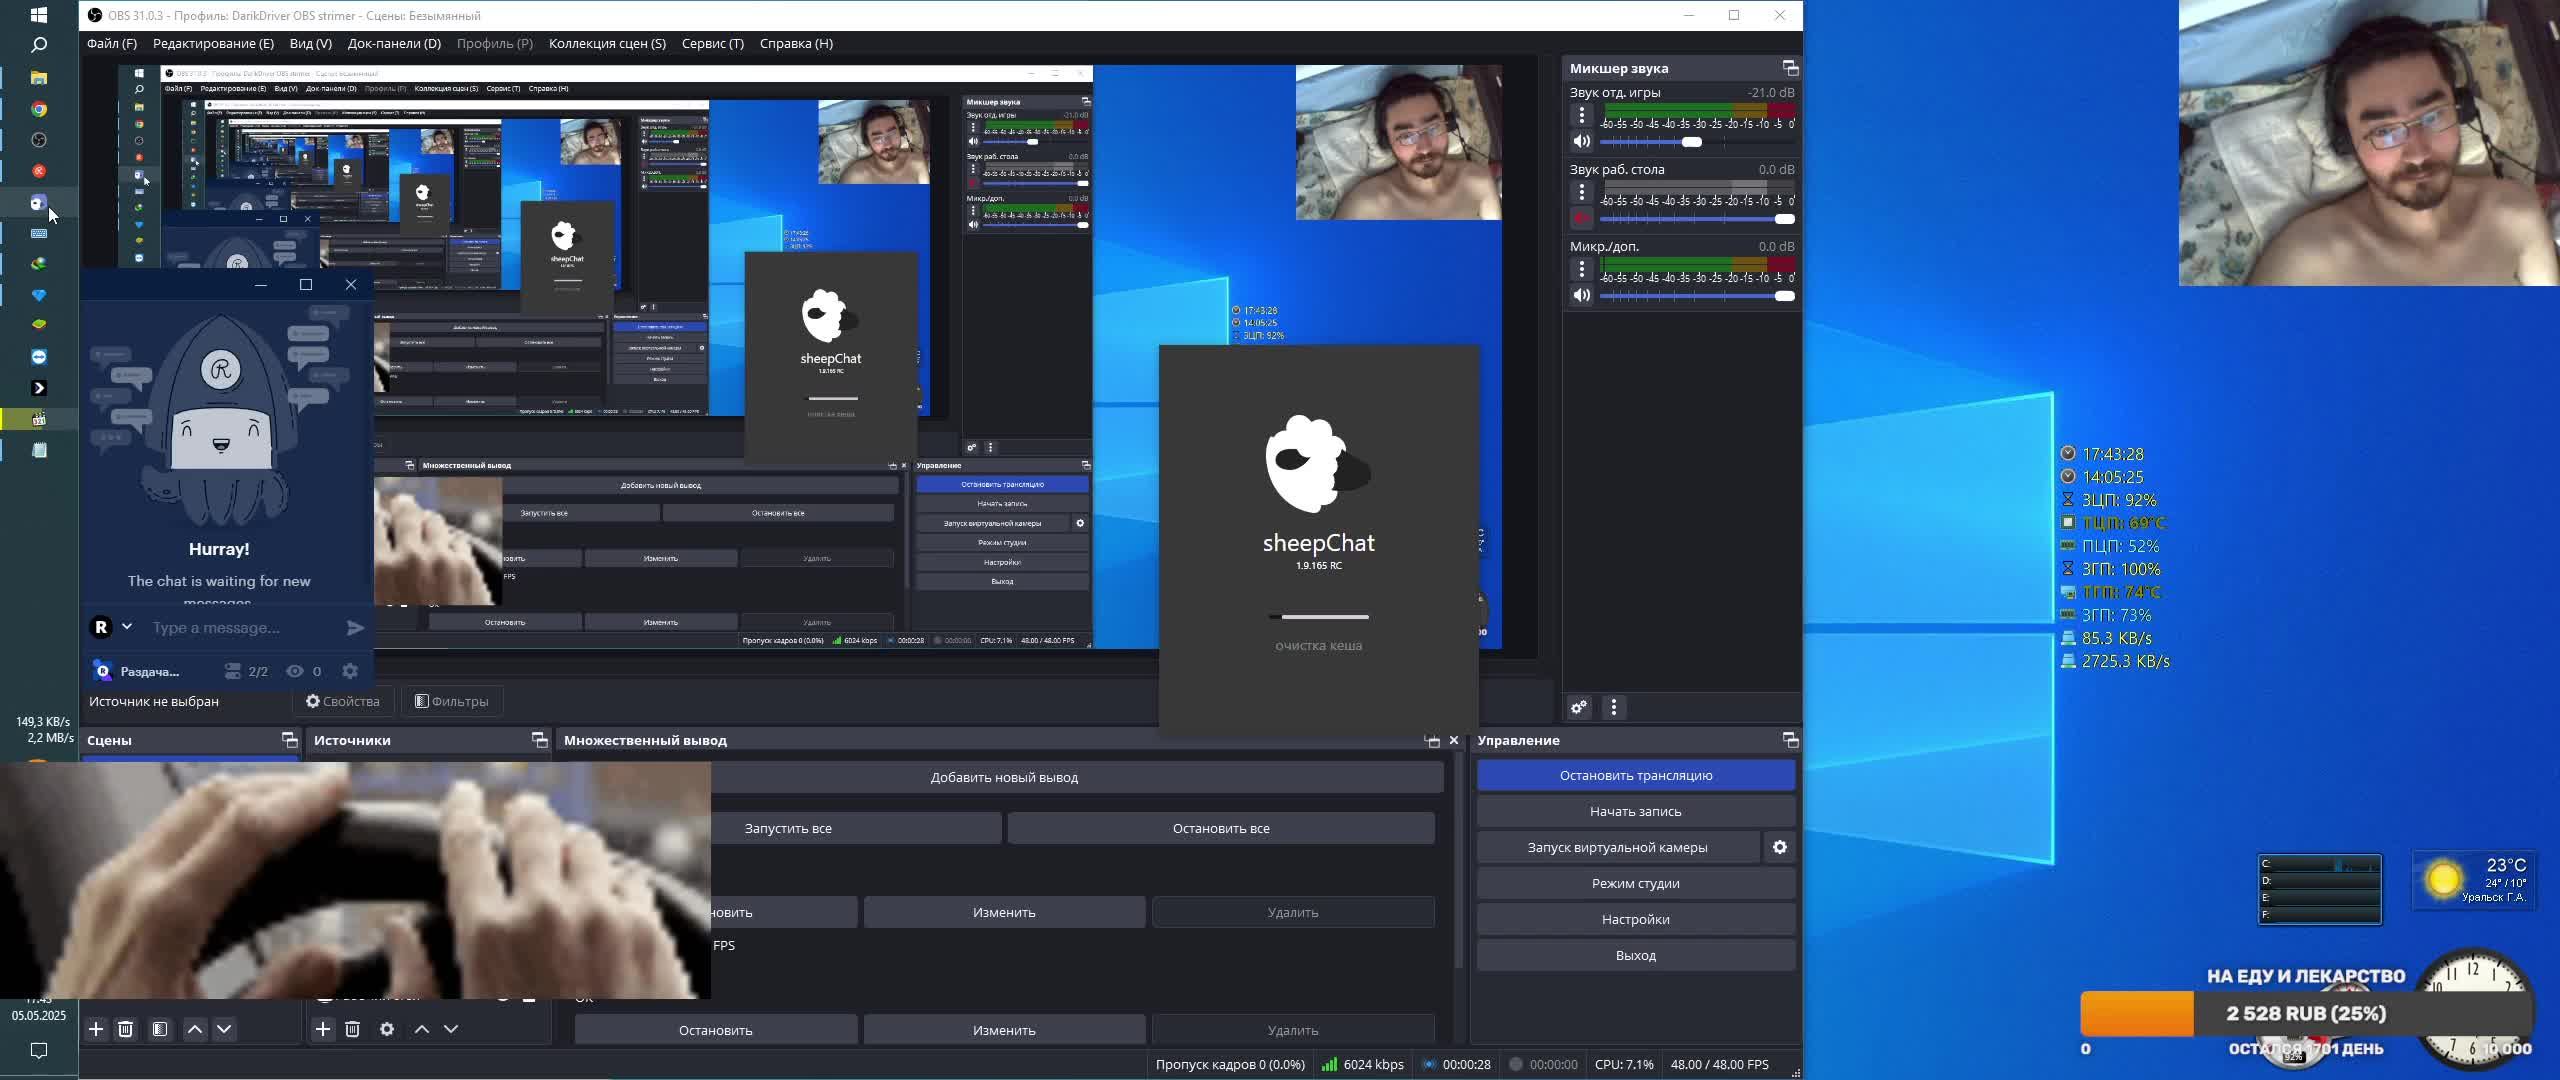Screen dimensions: 2560x1080
Task: Delete selected source with trash icon
Action: 352,1028
